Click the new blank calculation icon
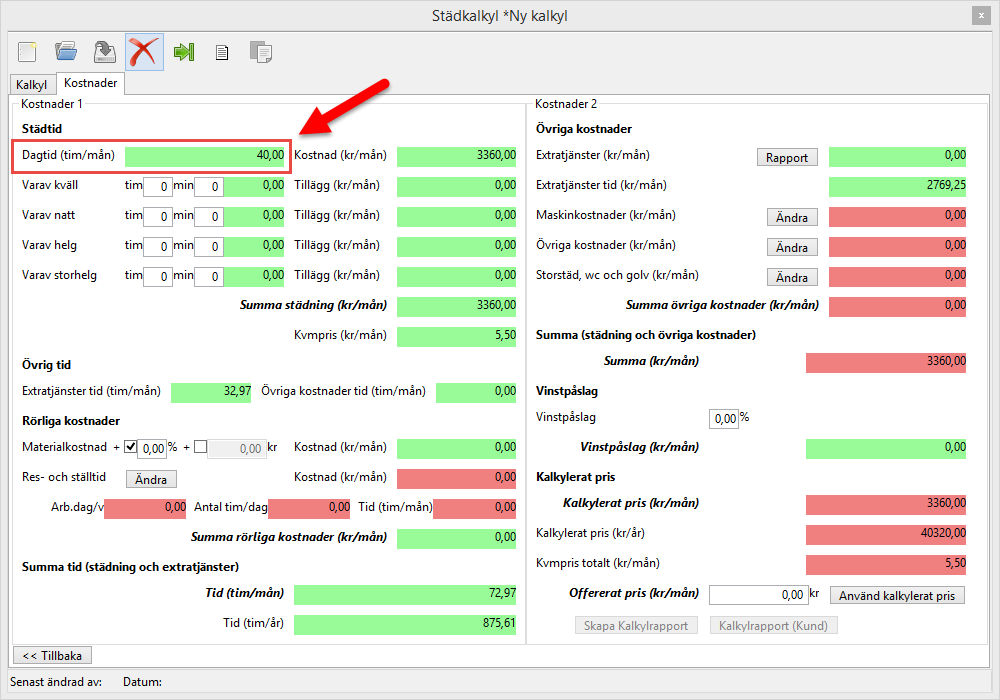The image size is (1000, 700). pos(27,52)
